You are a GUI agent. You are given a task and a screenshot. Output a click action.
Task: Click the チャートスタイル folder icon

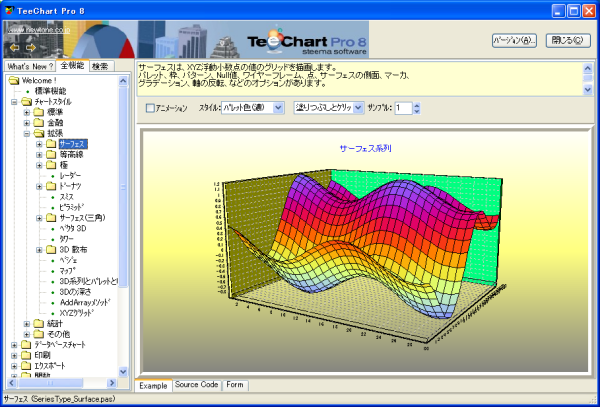coord(26,102)
